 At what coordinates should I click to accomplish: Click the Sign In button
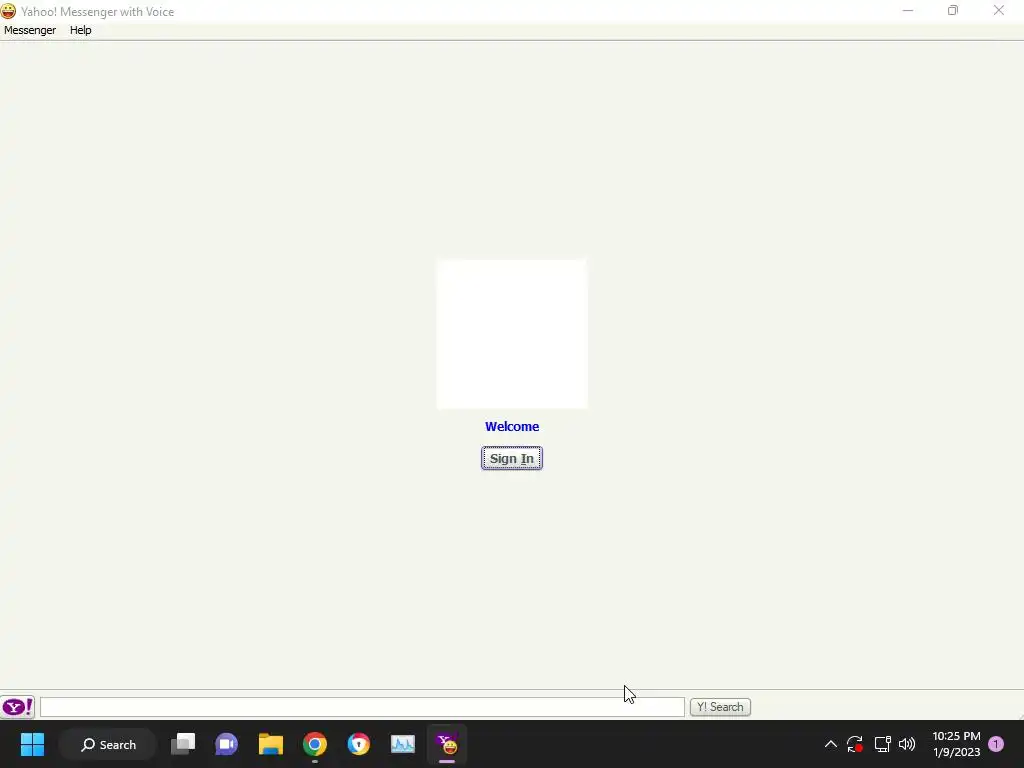(x=512, y=458)
